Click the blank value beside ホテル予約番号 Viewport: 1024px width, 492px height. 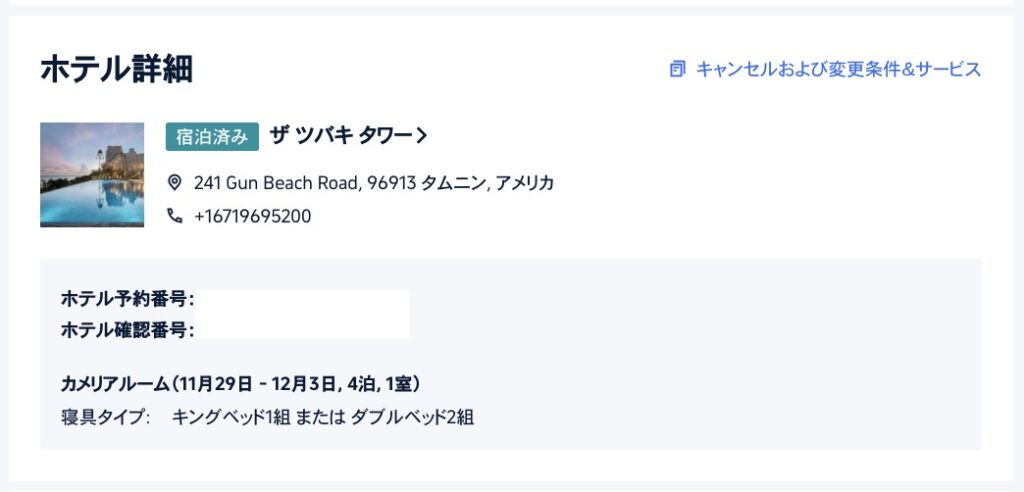[302, 302]
